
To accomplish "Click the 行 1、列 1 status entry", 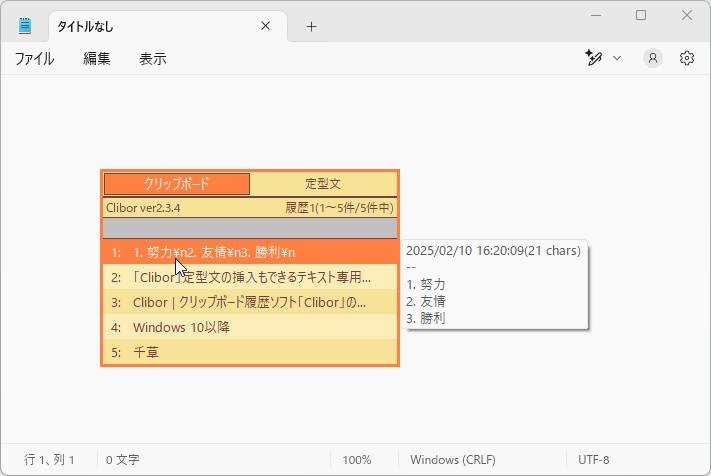I will coord(49,460).
